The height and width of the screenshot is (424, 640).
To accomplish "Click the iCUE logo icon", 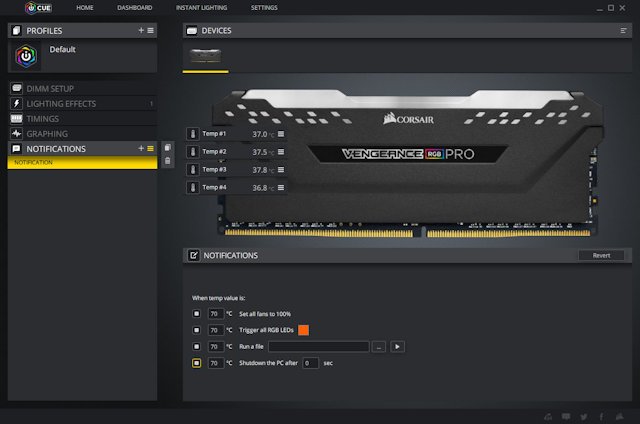I will [x=38, y=8].
